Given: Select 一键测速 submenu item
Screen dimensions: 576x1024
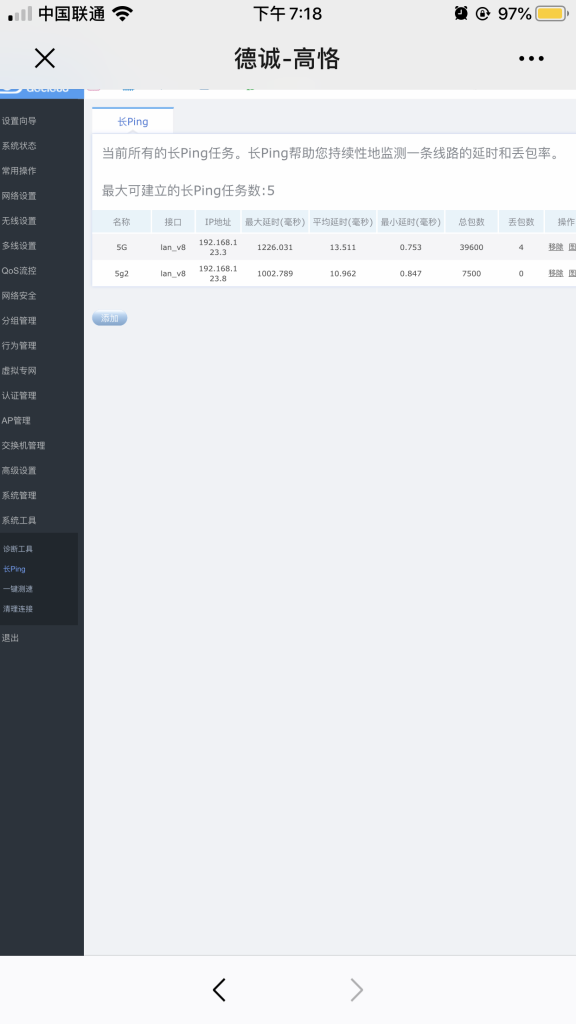Looking at the screenshot, I should [18, 589].
